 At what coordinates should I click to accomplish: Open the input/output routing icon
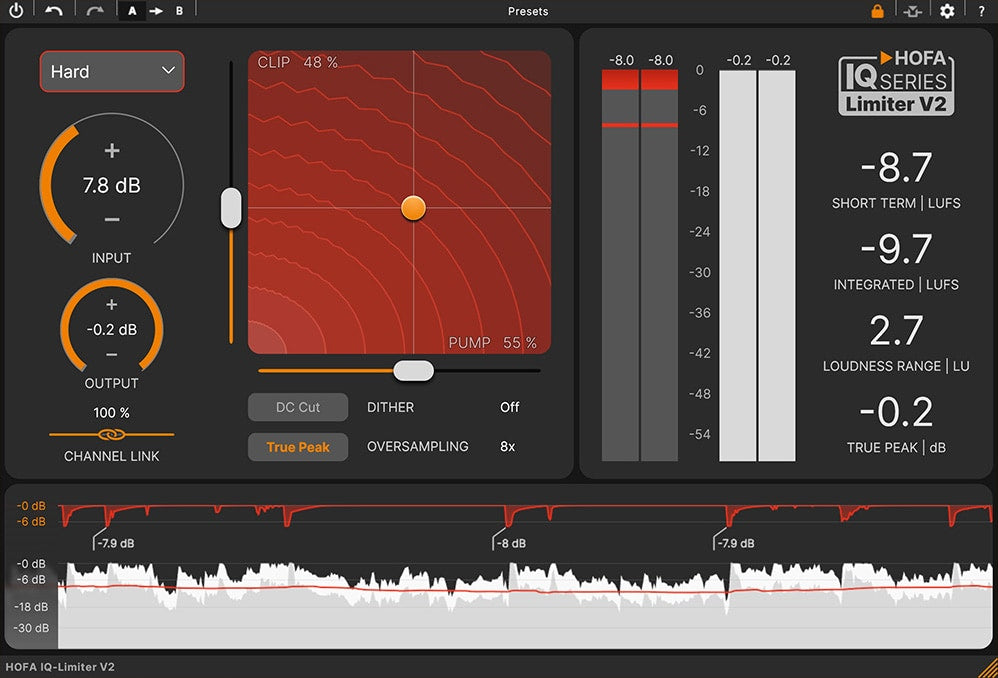pos(912,11)
